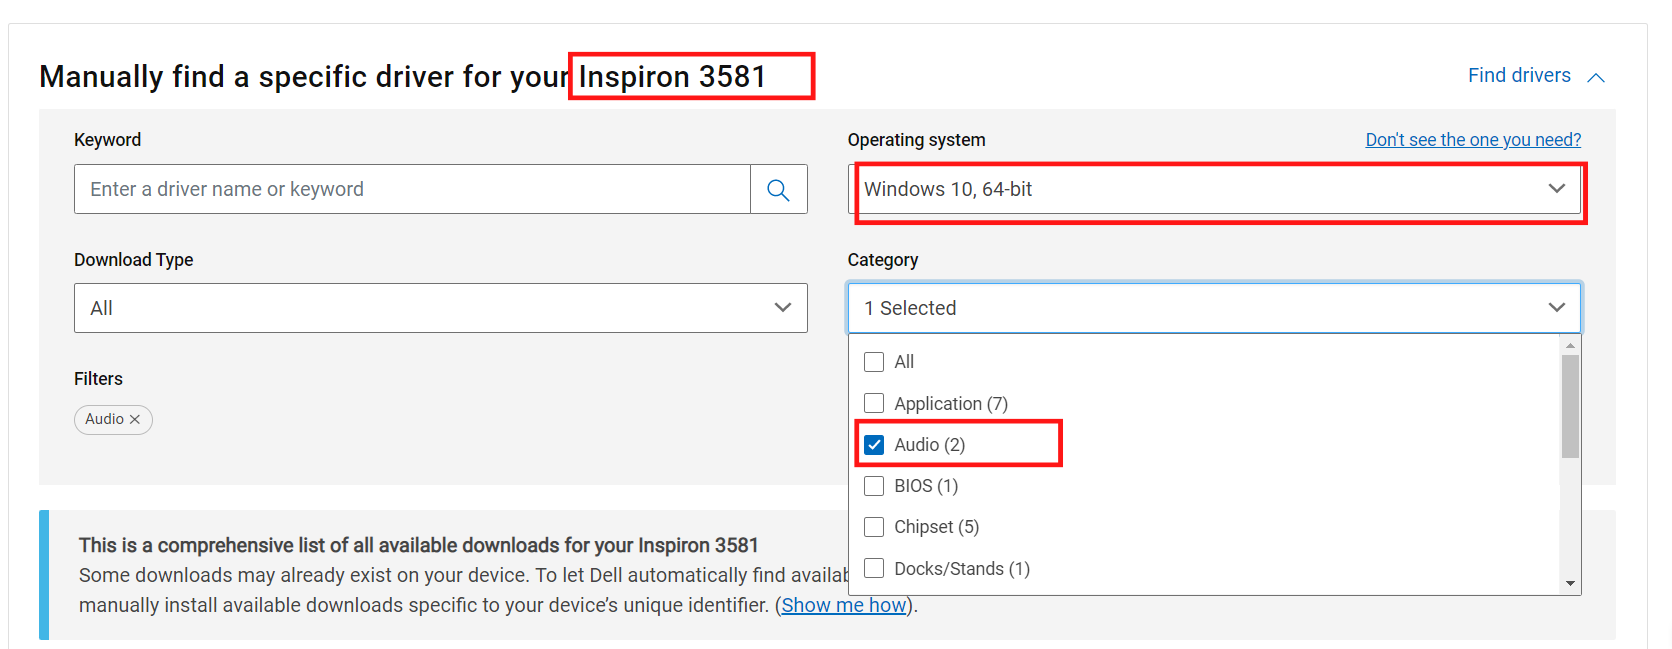Click the category list scrollbar thumb
The image size is (1672, 649).
click(1570, 406)
